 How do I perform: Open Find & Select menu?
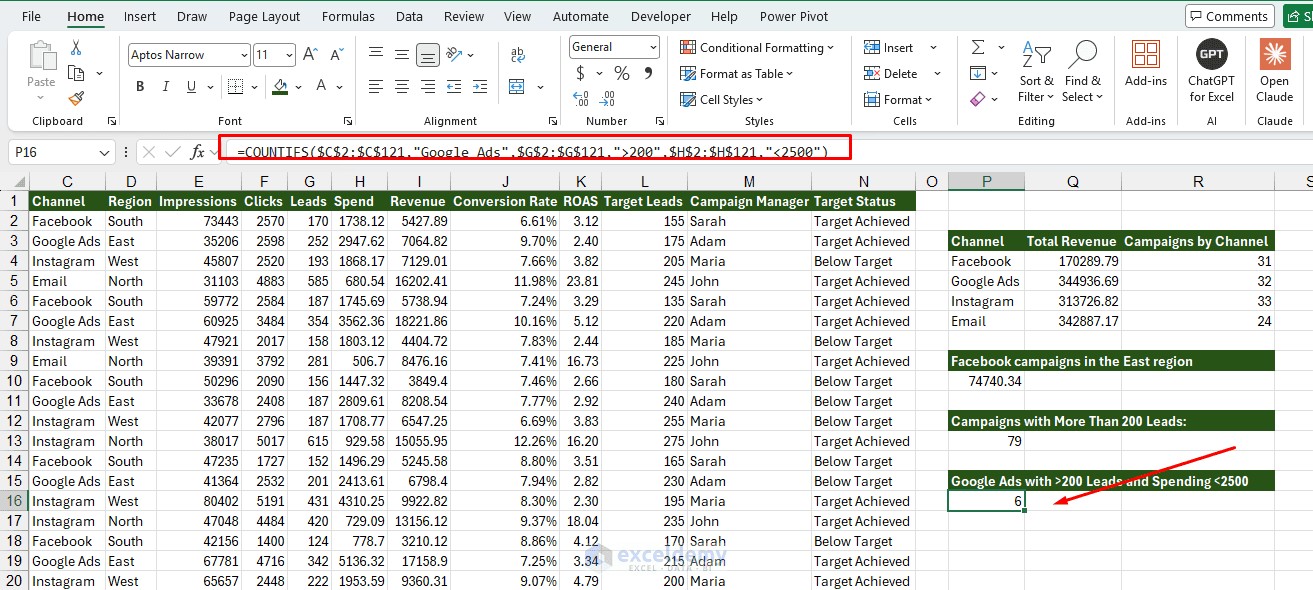(1082, 73)
